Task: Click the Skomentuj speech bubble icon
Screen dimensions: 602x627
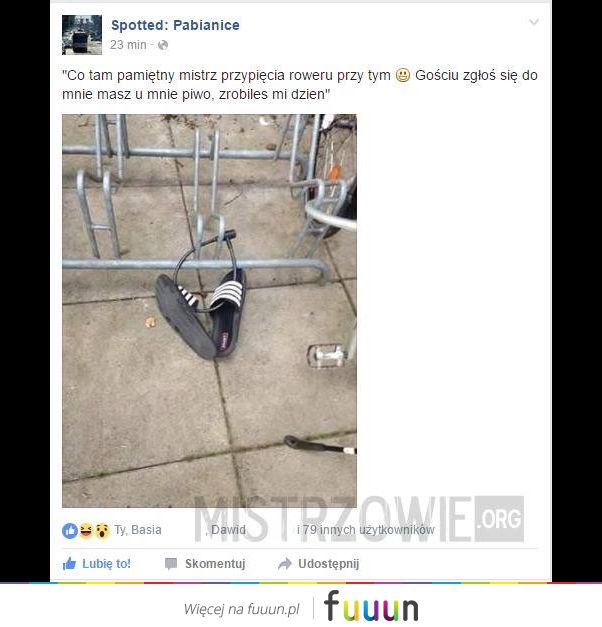Action: [171, 564]
